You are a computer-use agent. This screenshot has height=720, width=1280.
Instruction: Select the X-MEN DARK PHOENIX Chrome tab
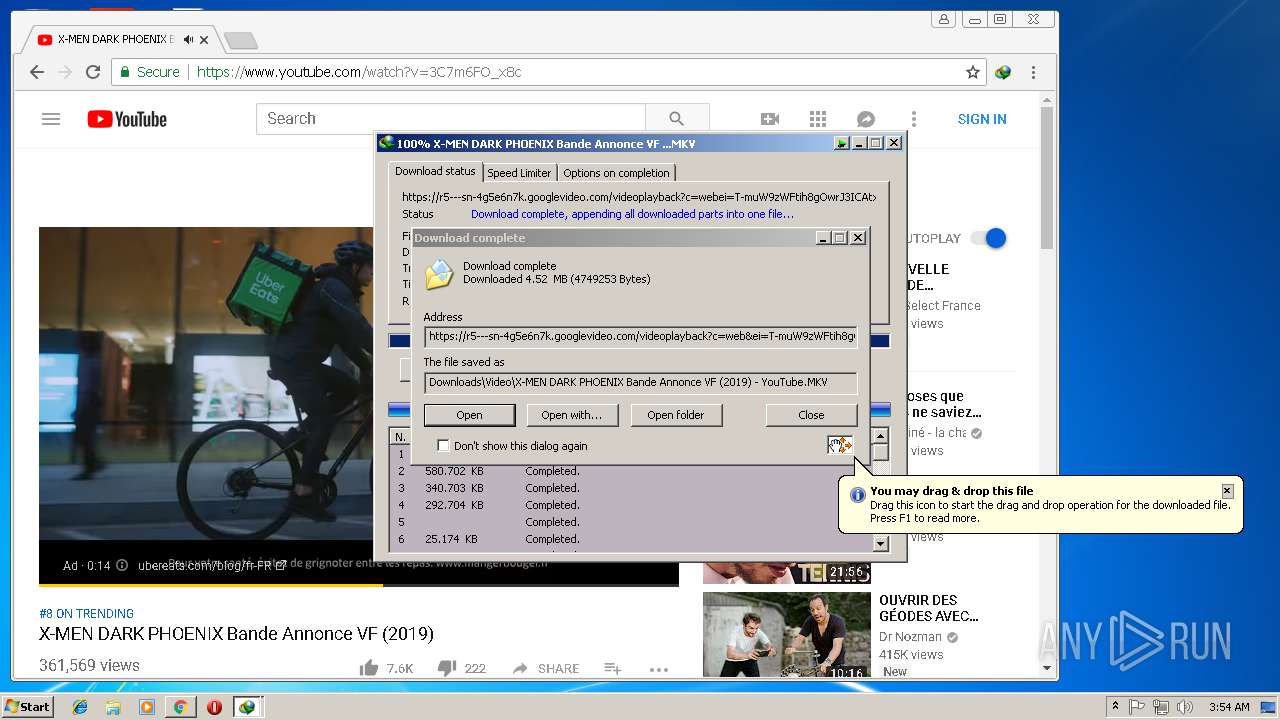pos(117,40)
